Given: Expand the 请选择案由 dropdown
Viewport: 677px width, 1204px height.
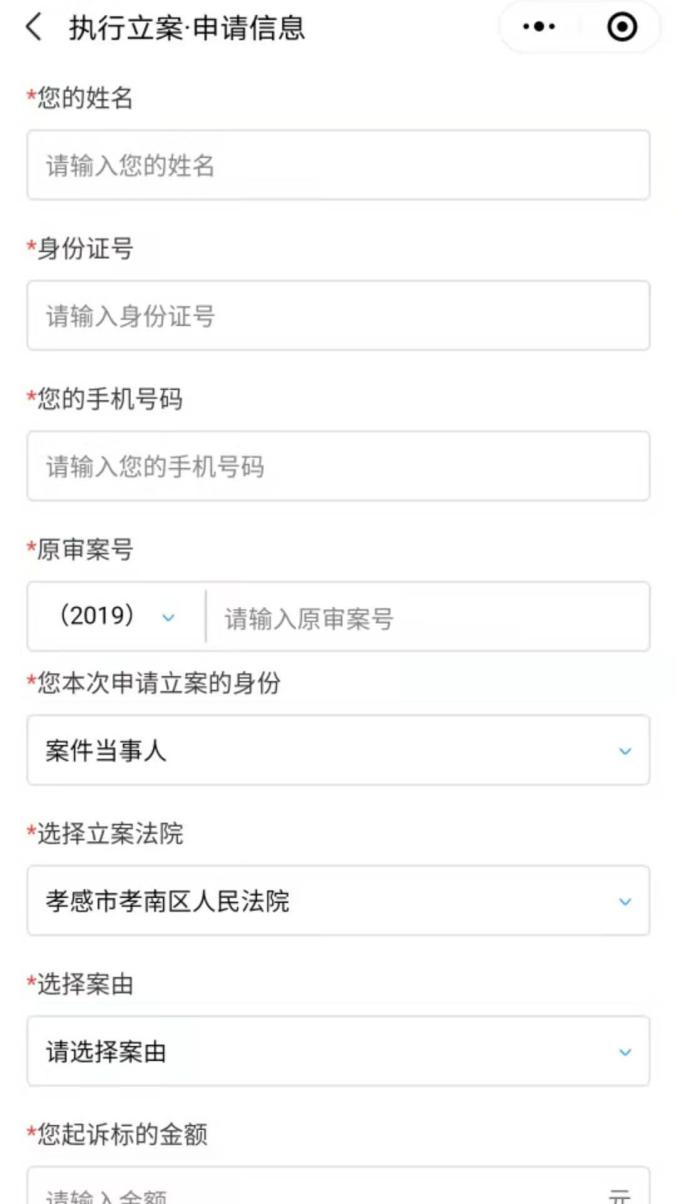Looking at the screenshot, I should coord(338,1052).
